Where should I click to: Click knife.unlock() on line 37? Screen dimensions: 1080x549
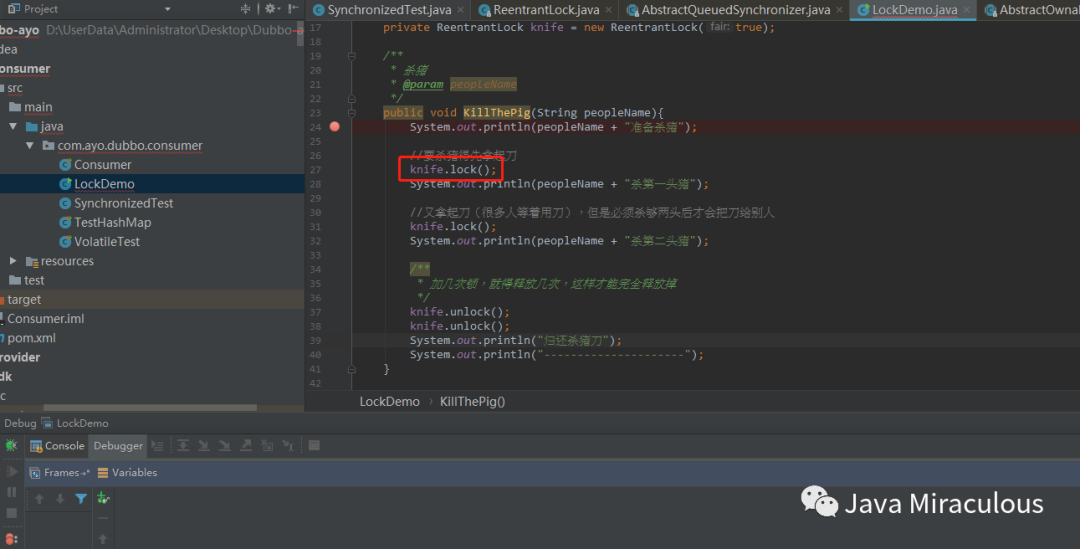(x=459, y=312)
